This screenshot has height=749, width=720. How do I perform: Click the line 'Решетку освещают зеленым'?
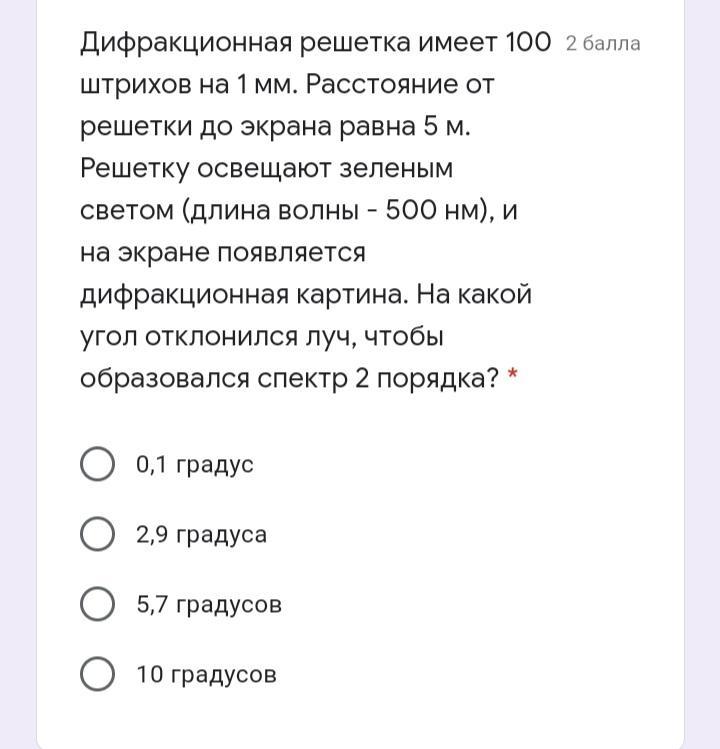pyautogui.click(x=266, y=169)
